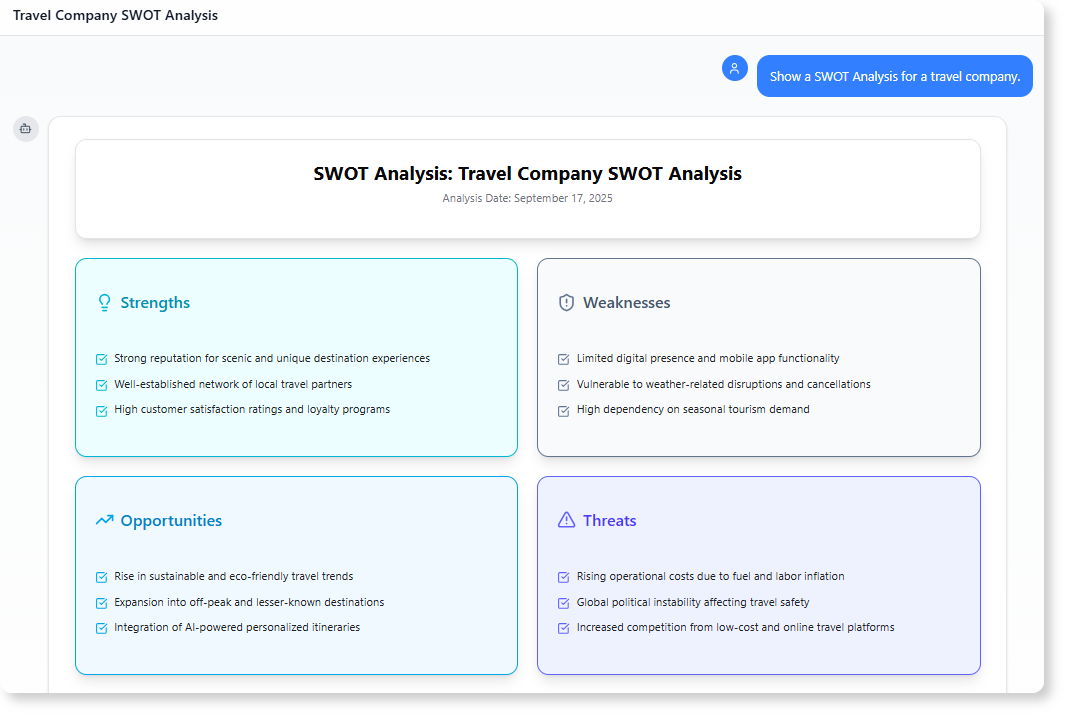
Task: Click the check icon next to "Vulnerable to weather-related disruptions"
Action: tap(563, 384)
